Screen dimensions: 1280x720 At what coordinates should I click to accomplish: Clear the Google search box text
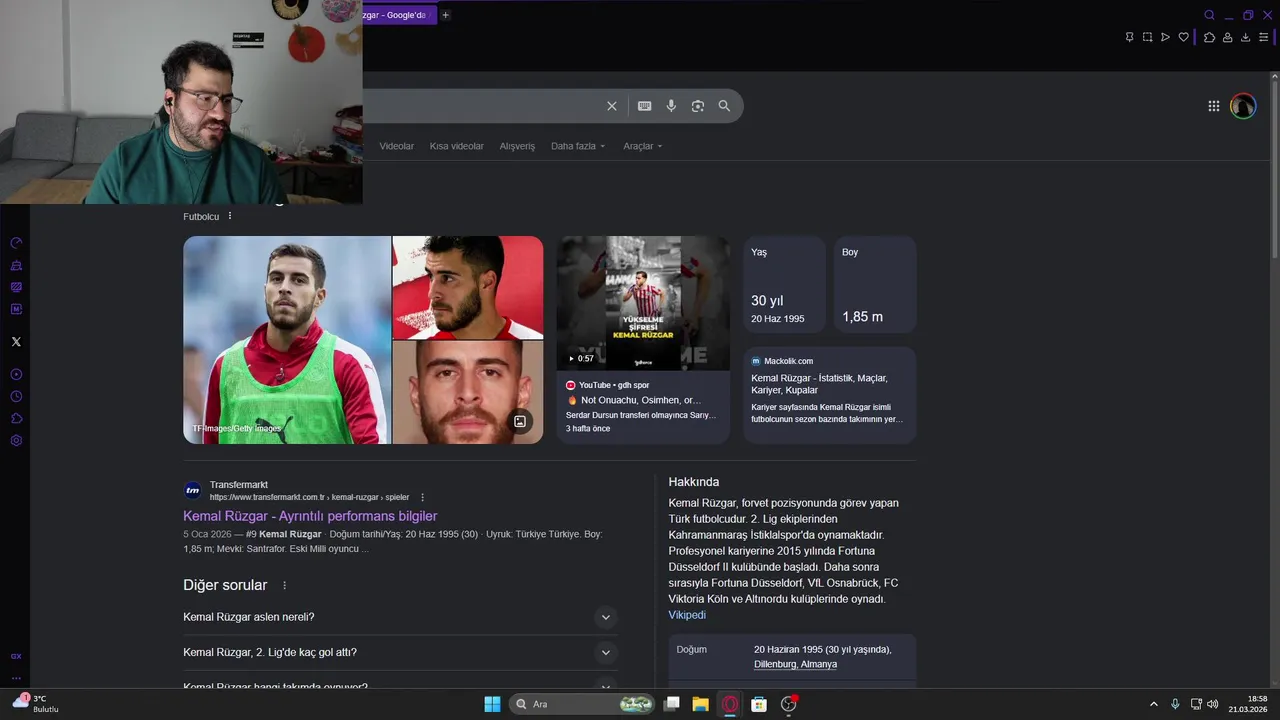tap(612, 106)
